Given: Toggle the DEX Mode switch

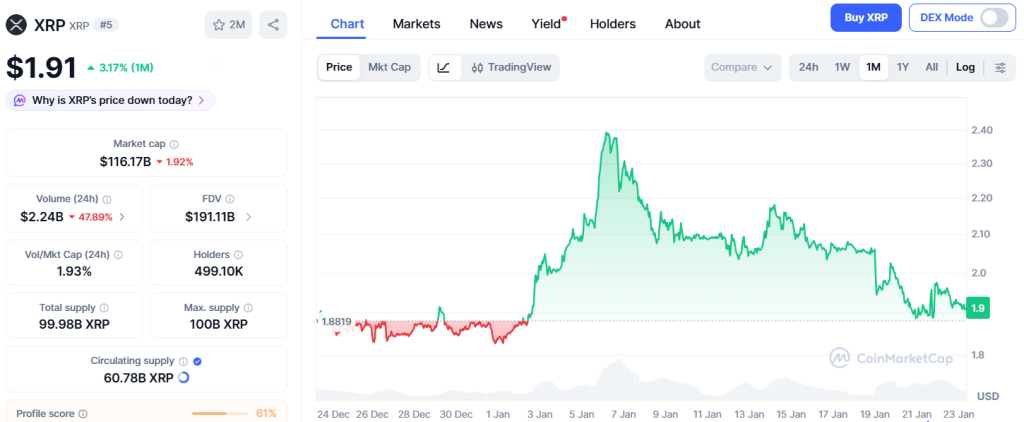Looking at the screenshot, I should 994,17.
